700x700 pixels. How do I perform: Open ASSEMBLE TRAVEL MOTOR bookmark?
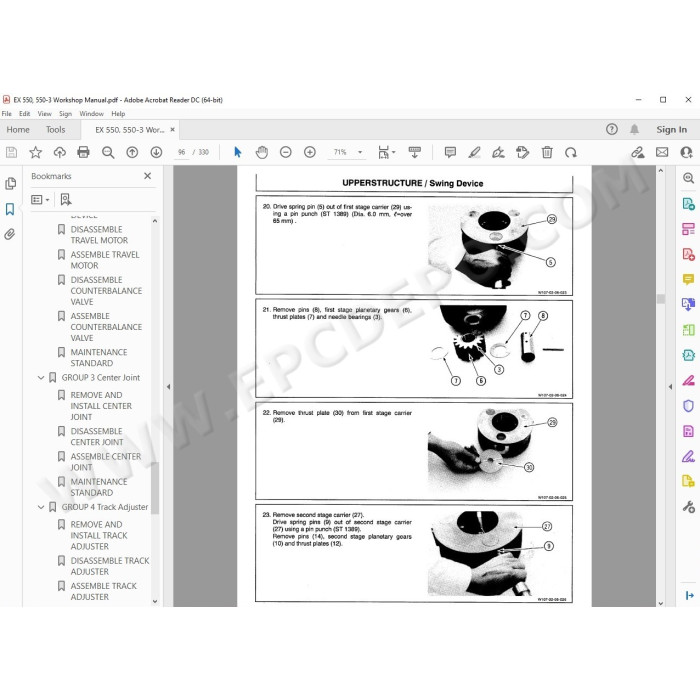(104, 260)
